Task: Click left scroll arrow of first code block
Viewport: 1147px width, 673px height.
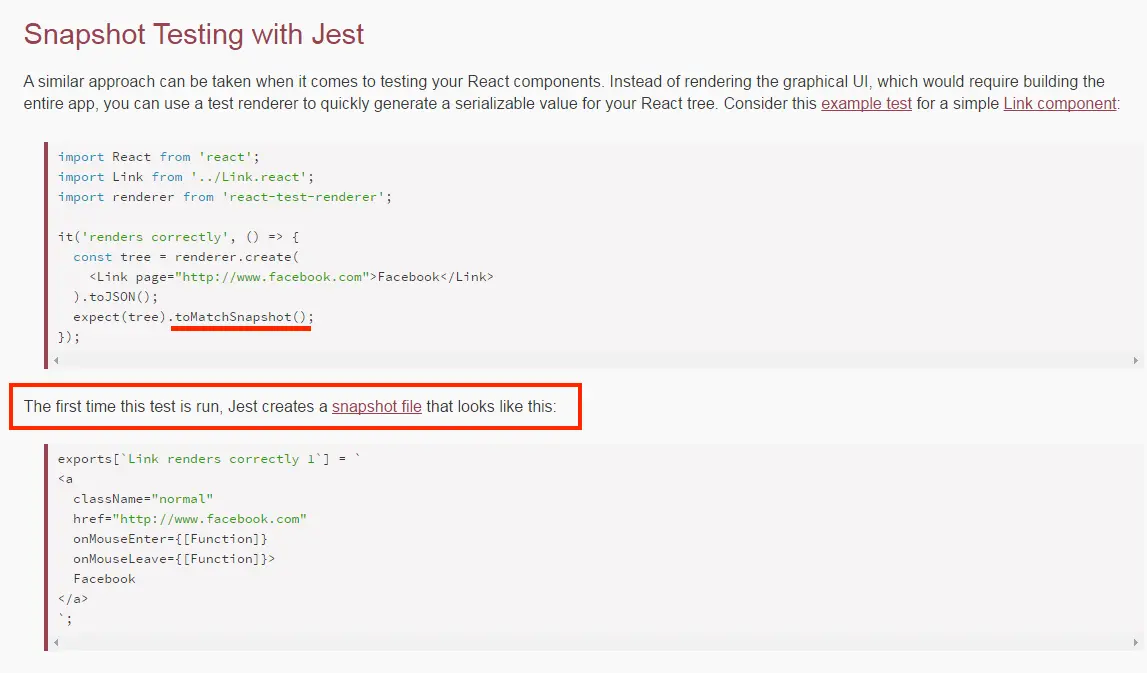Action: click(x=55, y=360)
